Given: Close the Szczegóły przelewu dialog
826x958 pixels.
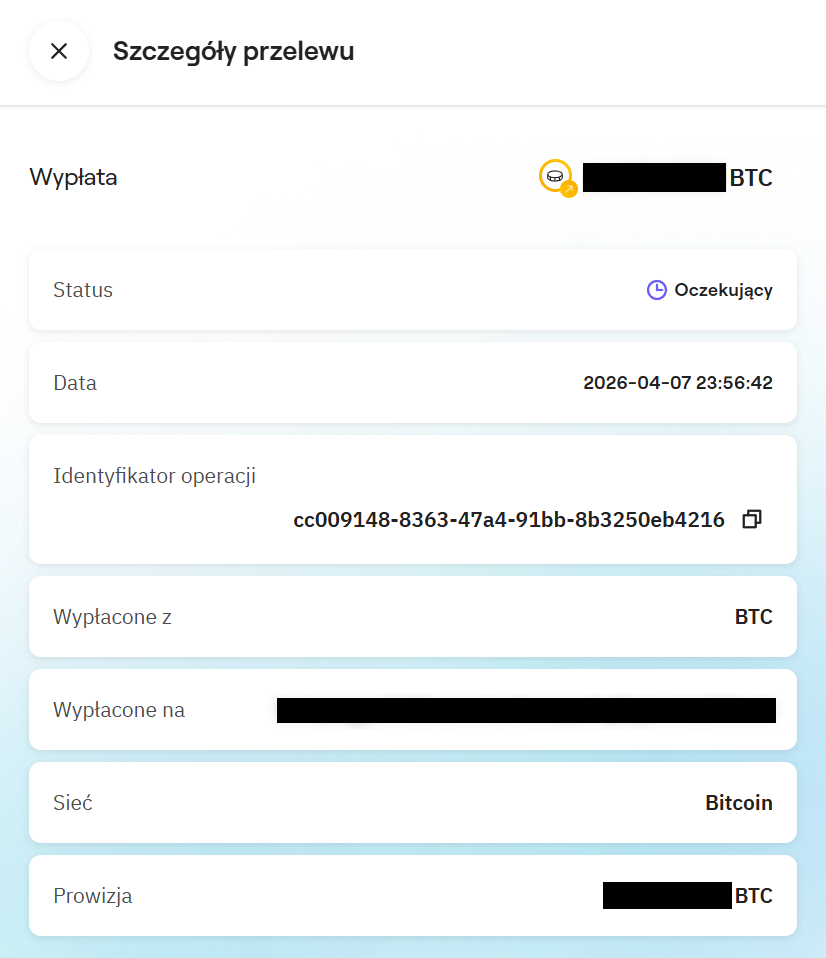Looking at the screenshot, I should 58,51.
